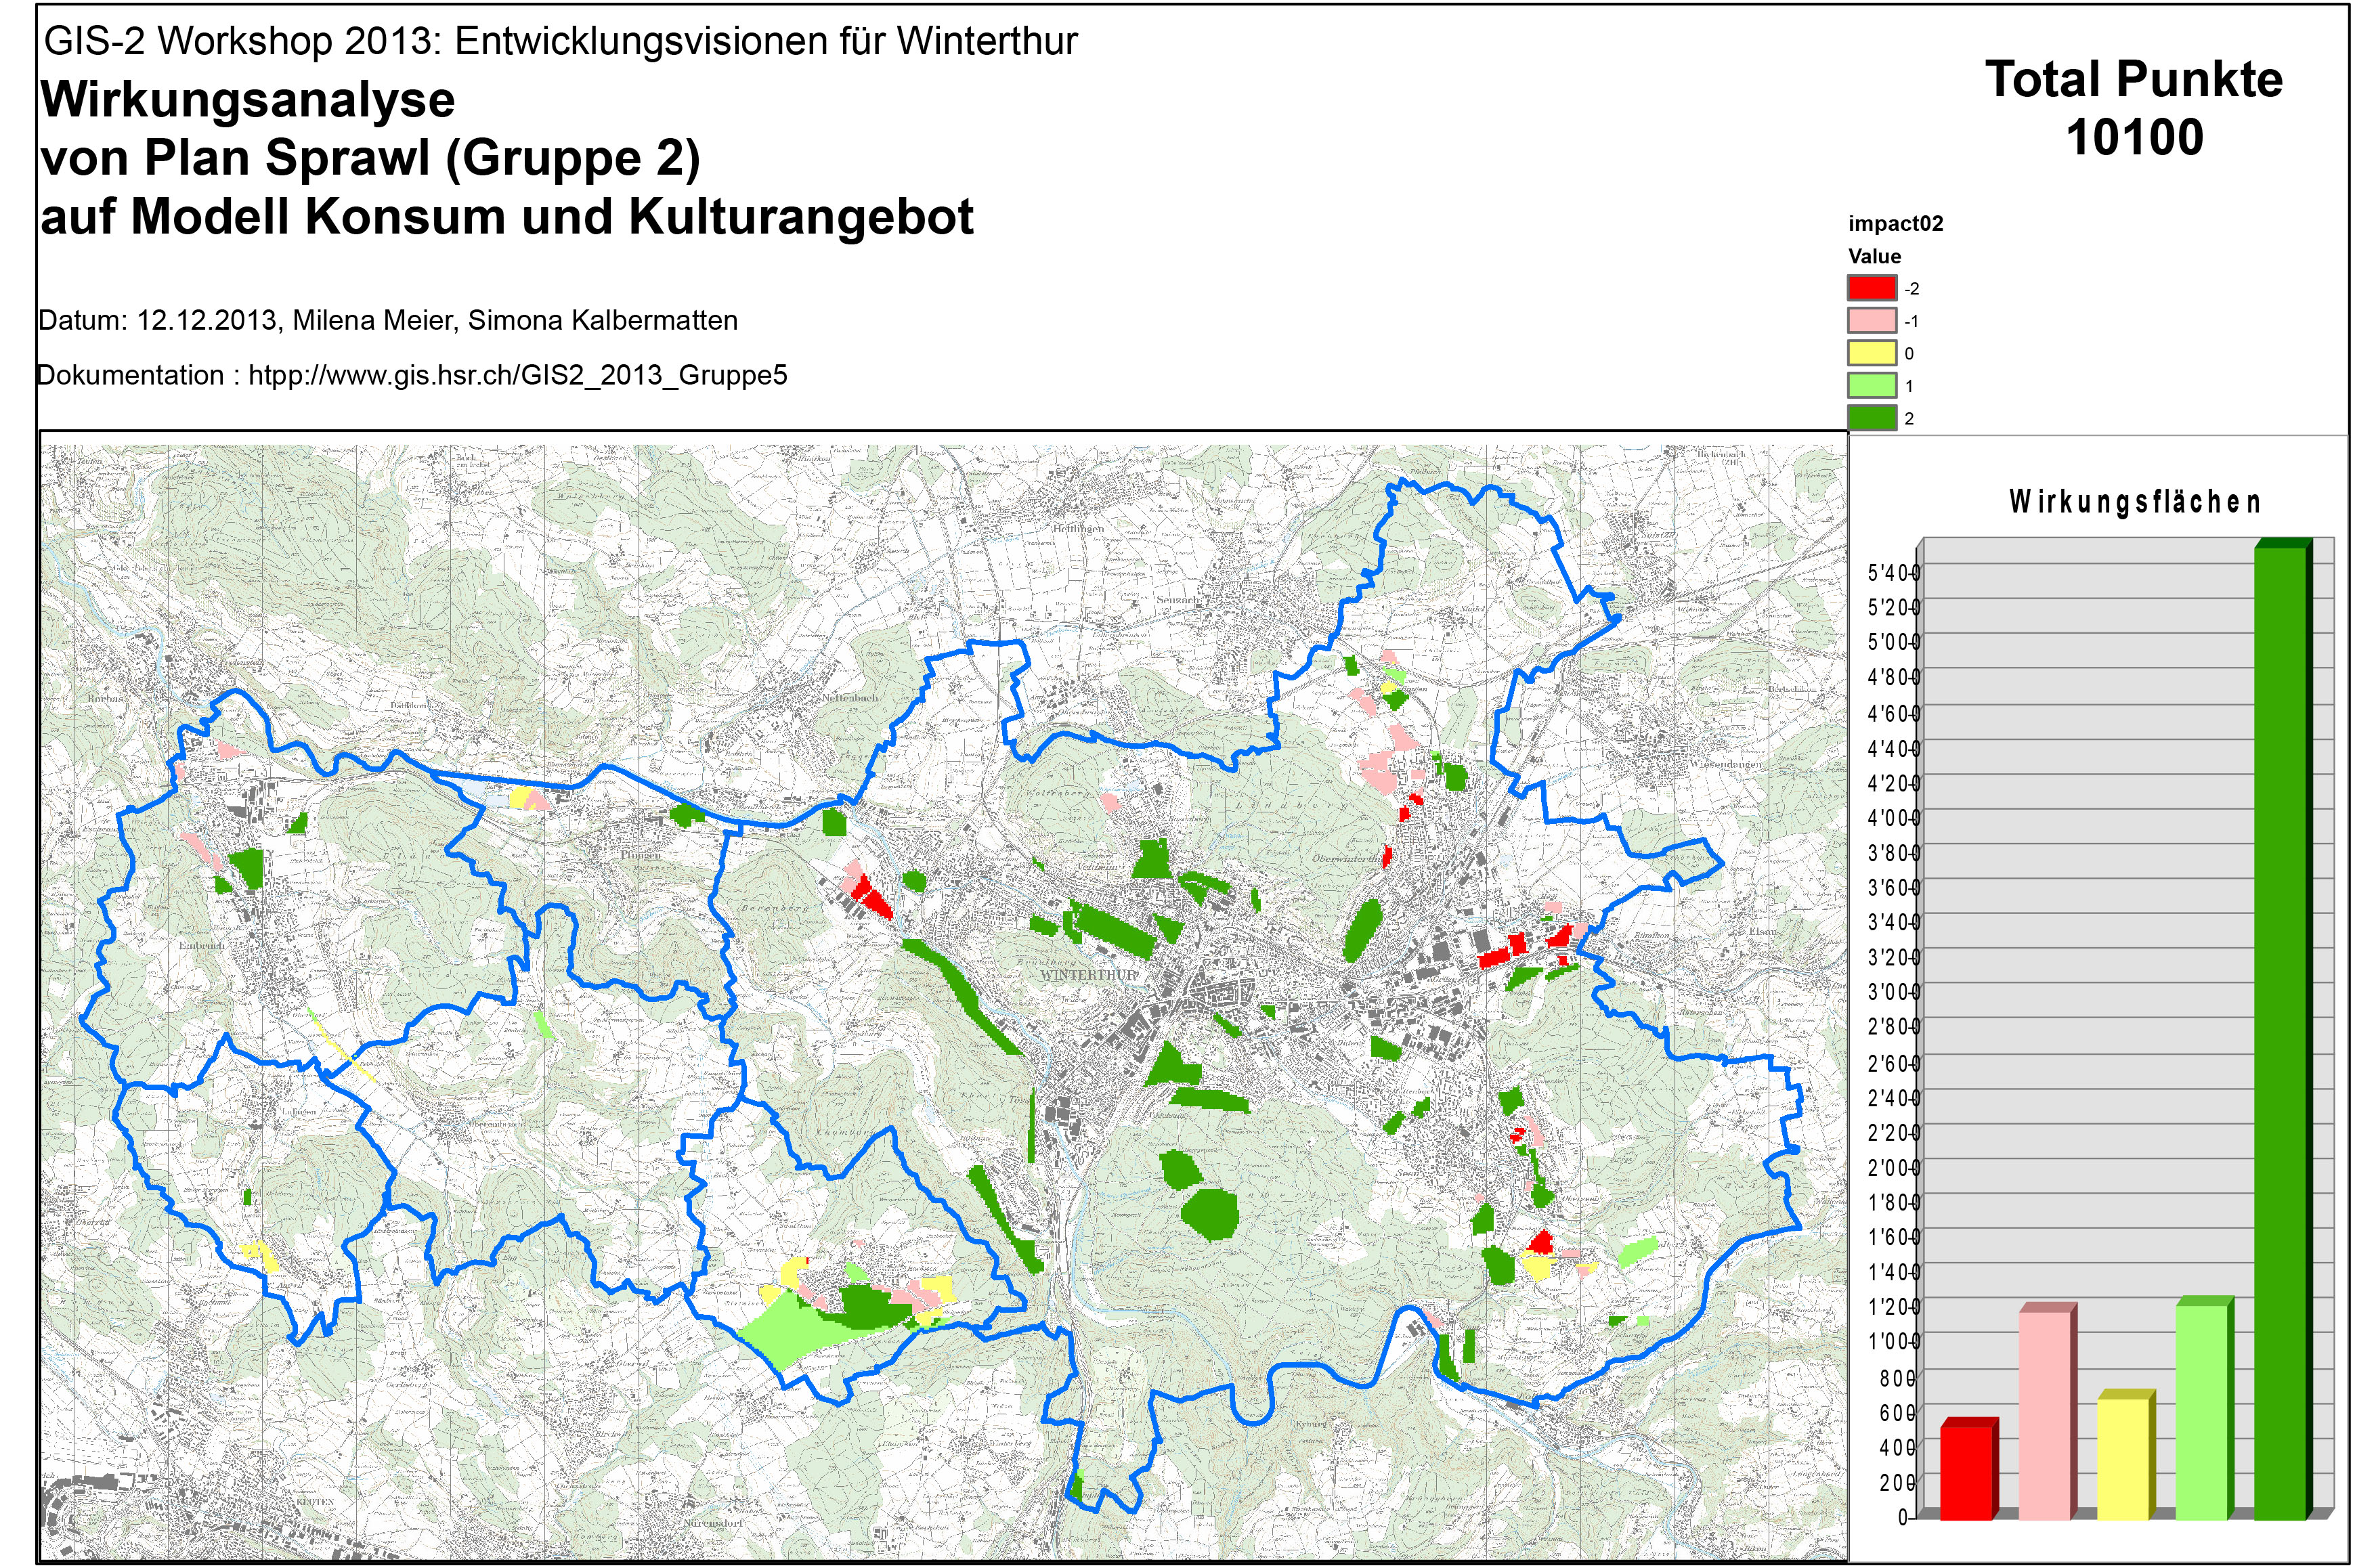
Task: Click the dark green 2 legend swatch
Action: click(x=1871, y=418)
